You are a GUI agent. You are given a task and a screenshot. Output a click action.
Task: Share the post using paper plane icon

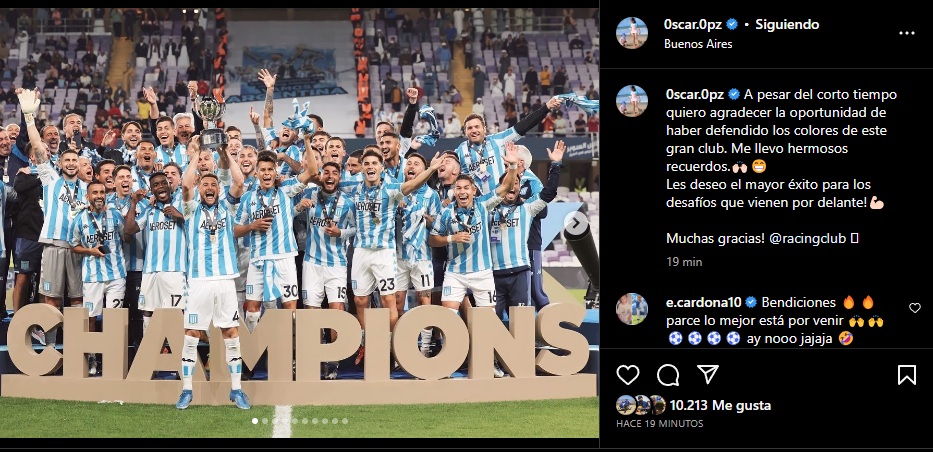click(707, 375)
